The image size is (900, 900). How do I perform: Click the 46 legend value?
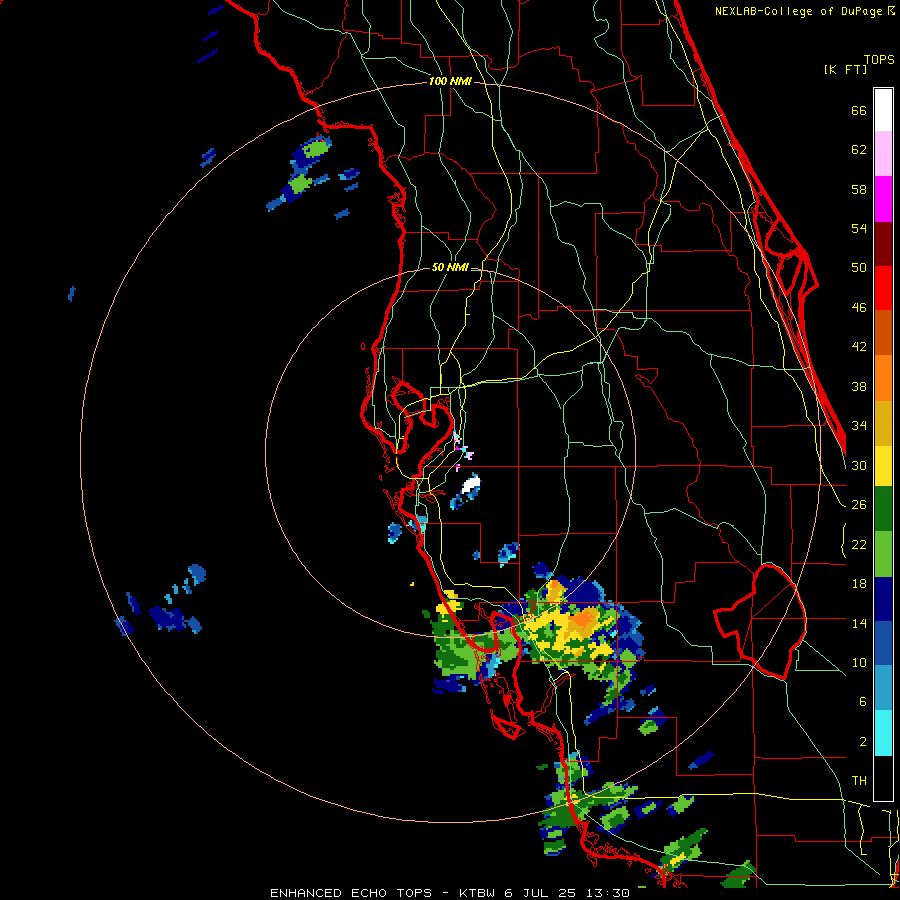859,308
